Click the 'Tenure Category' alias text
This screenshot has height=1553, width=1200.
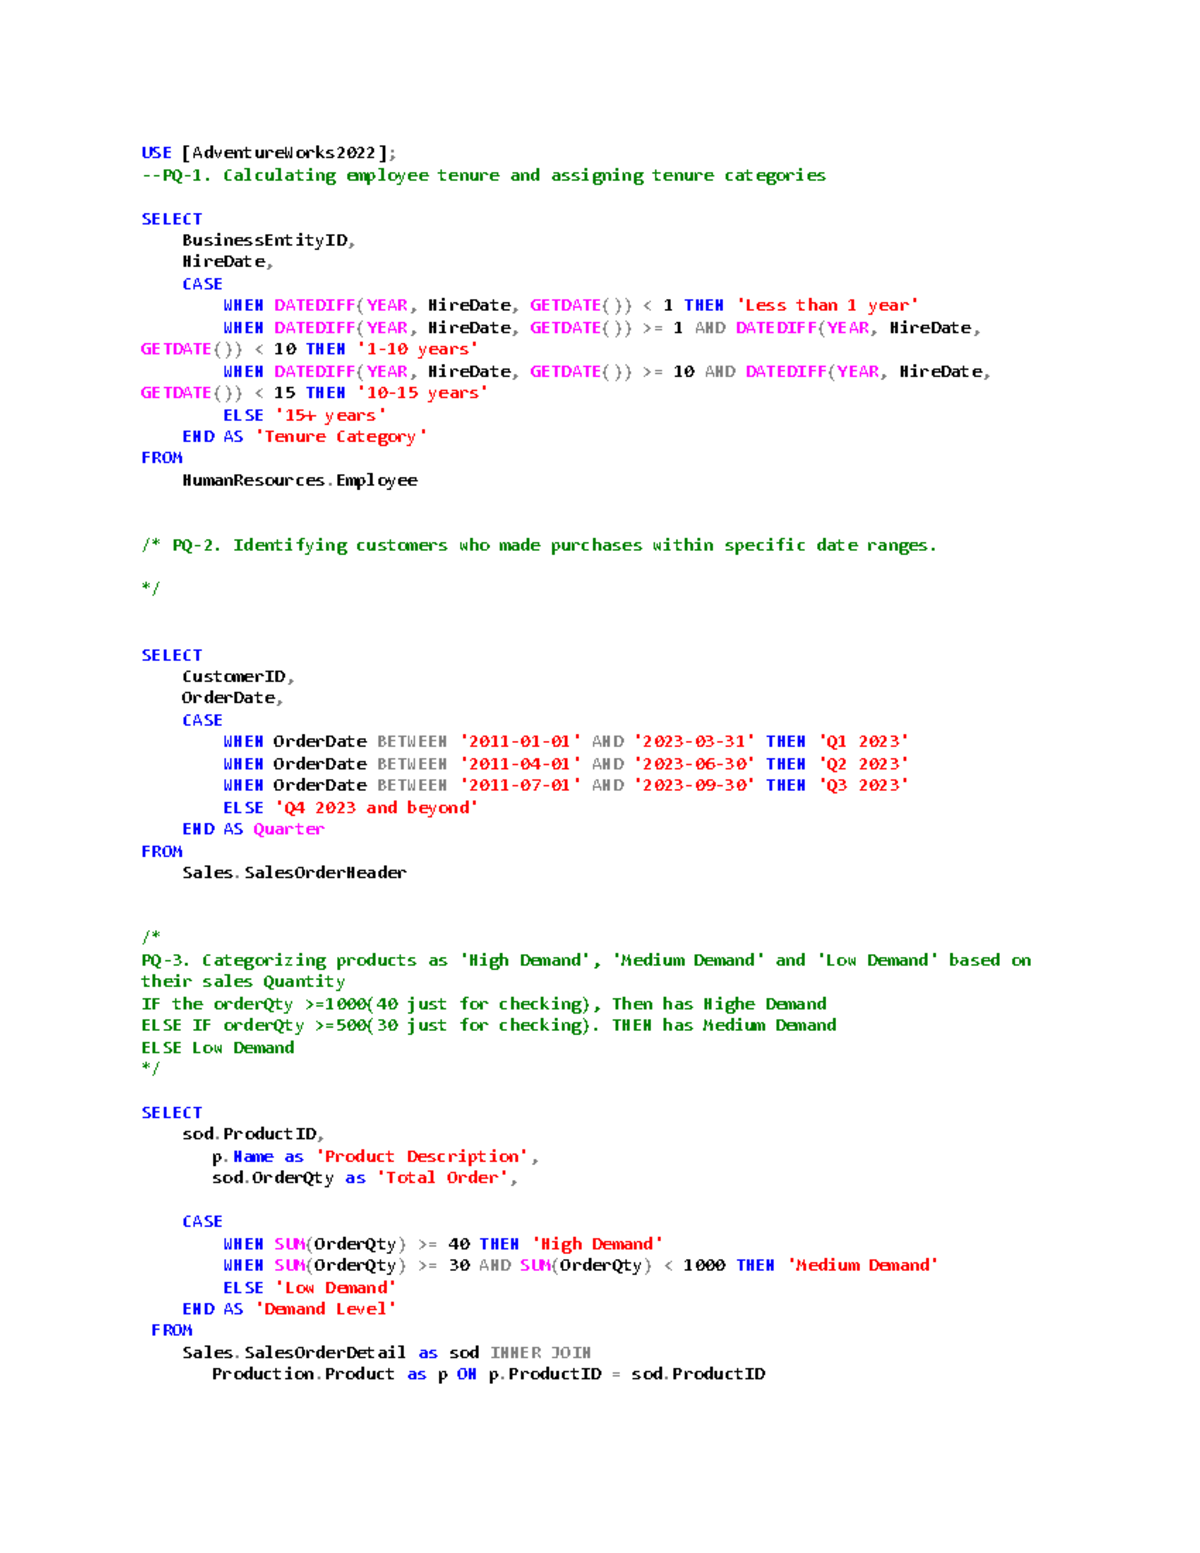click(339, 436)
